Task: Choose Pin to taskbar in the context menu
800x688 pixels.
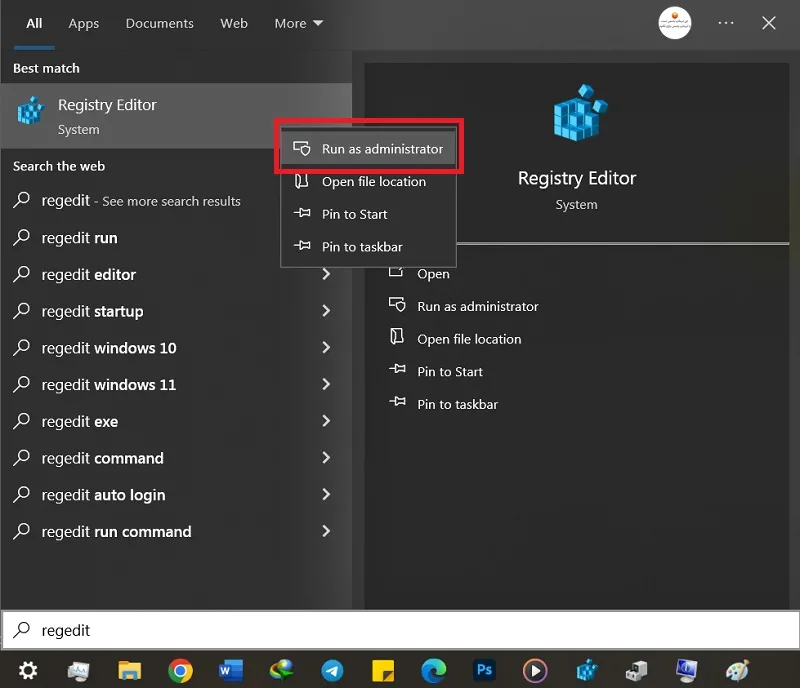Action: coord(368,247)
